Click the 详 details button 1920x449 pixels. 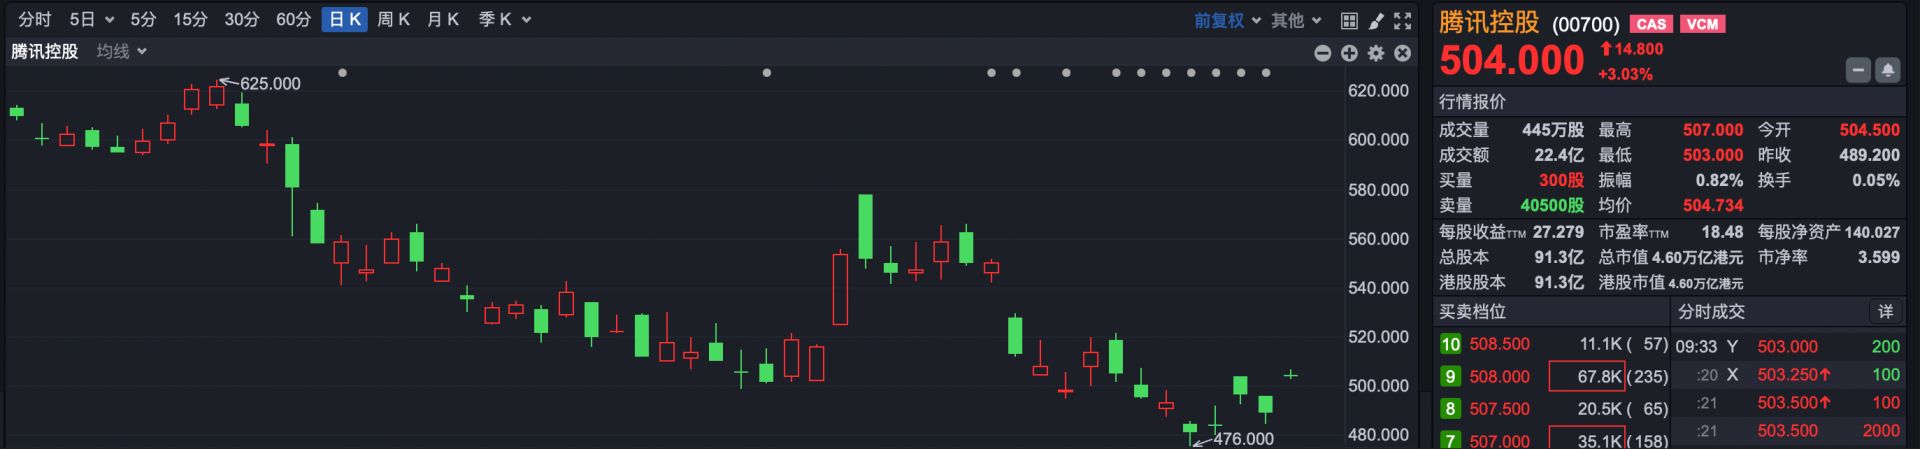(x=1885, y=312)
